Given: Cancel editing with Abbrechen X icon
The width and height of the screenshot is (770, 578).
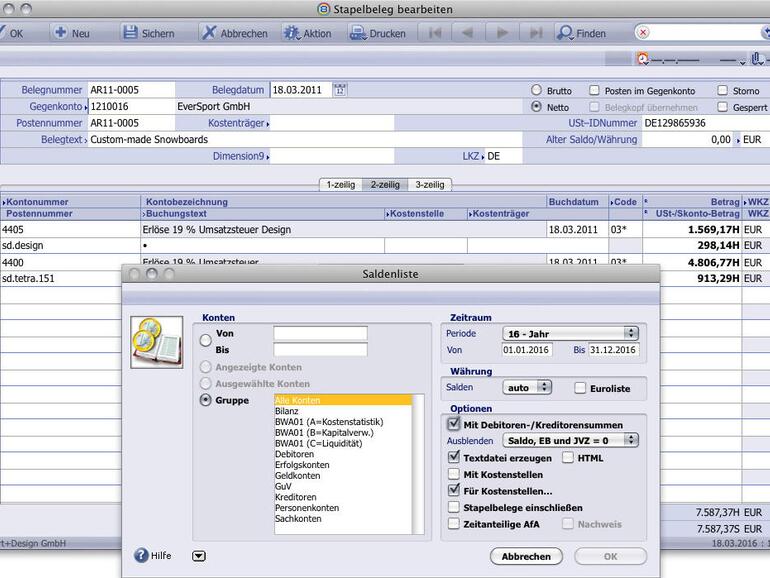Looking at the screenshot, I should 209,32.
